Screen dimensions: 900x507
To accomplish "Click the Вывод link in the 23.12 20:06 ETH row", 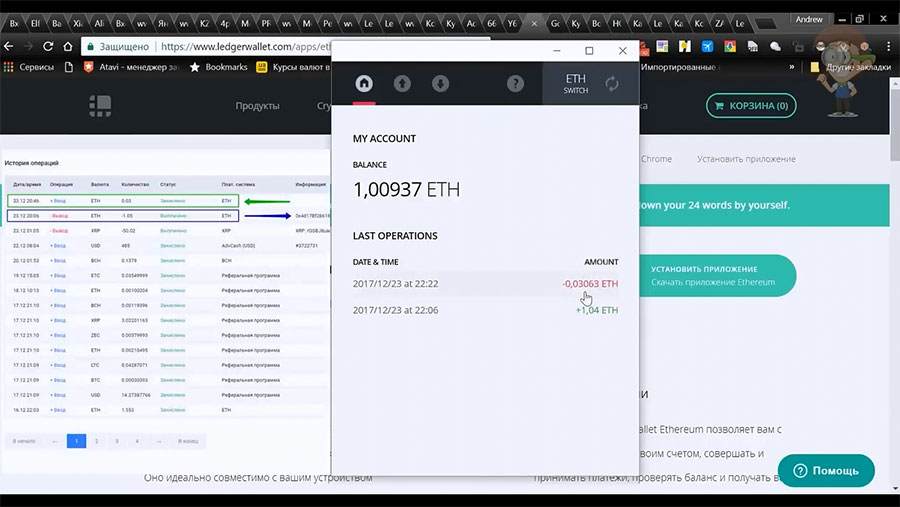I will point(59,216).
